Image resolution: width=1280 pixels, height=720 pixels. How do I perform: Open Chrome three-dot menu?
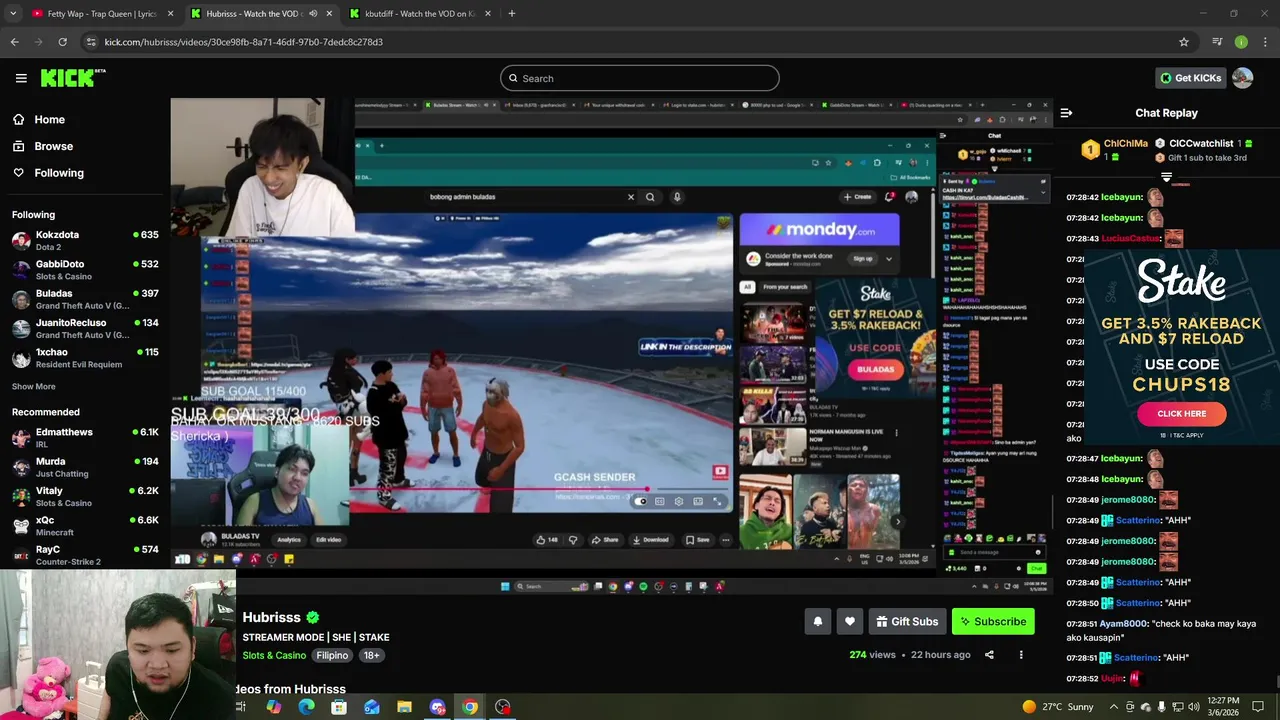coord(1265,42)
